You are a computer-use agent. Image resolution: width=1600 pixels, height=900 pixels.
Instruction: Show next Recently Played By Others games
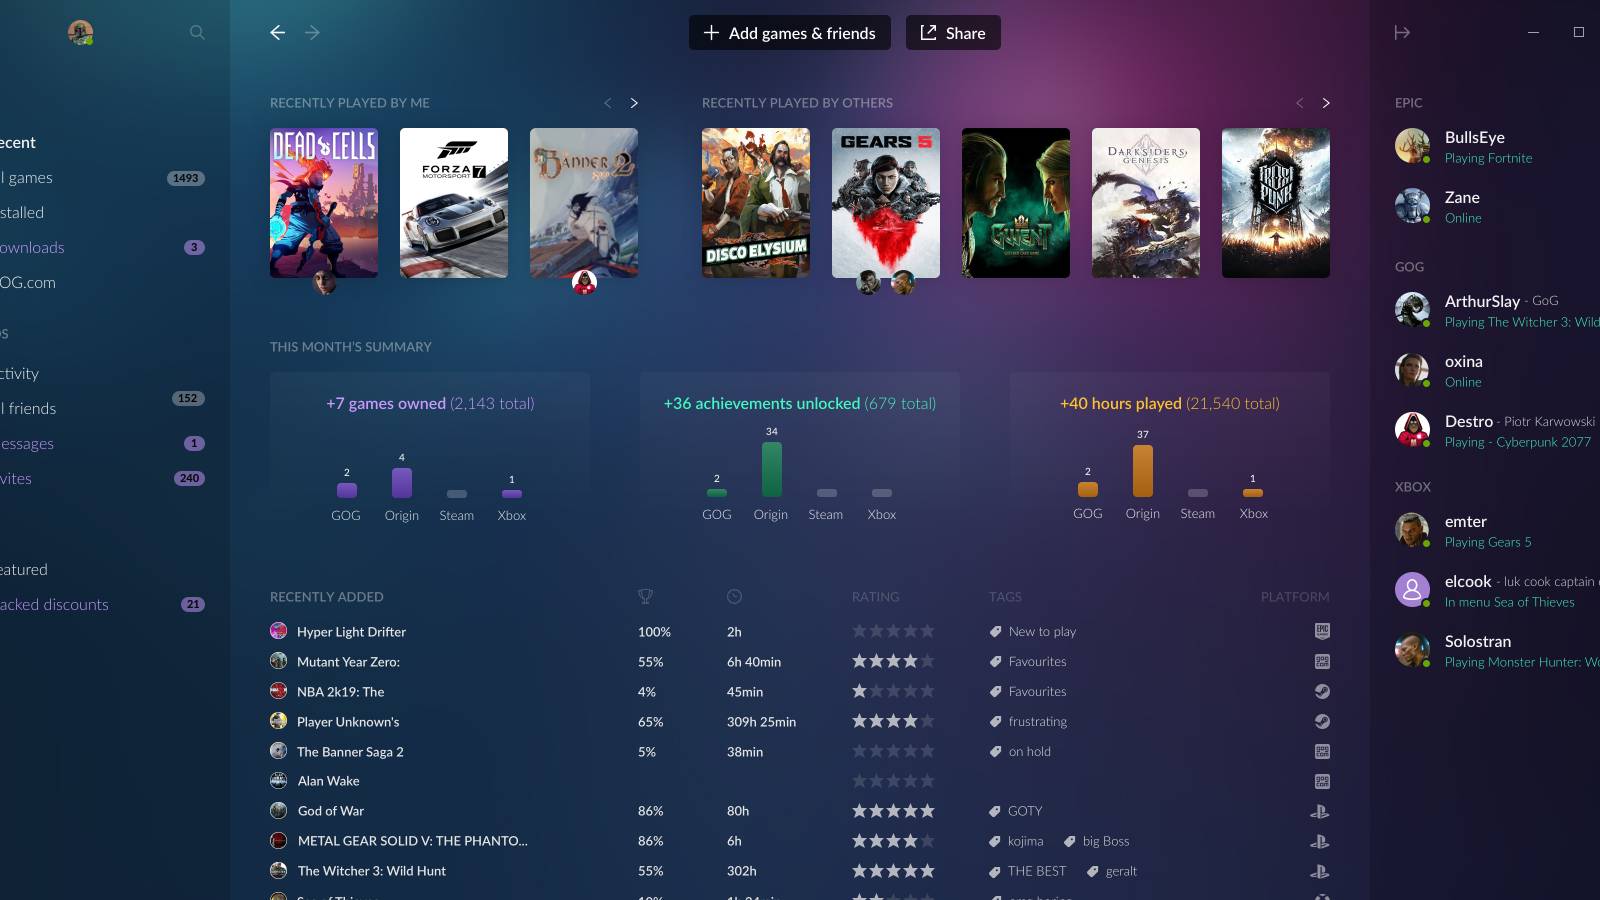[1326, 103]
